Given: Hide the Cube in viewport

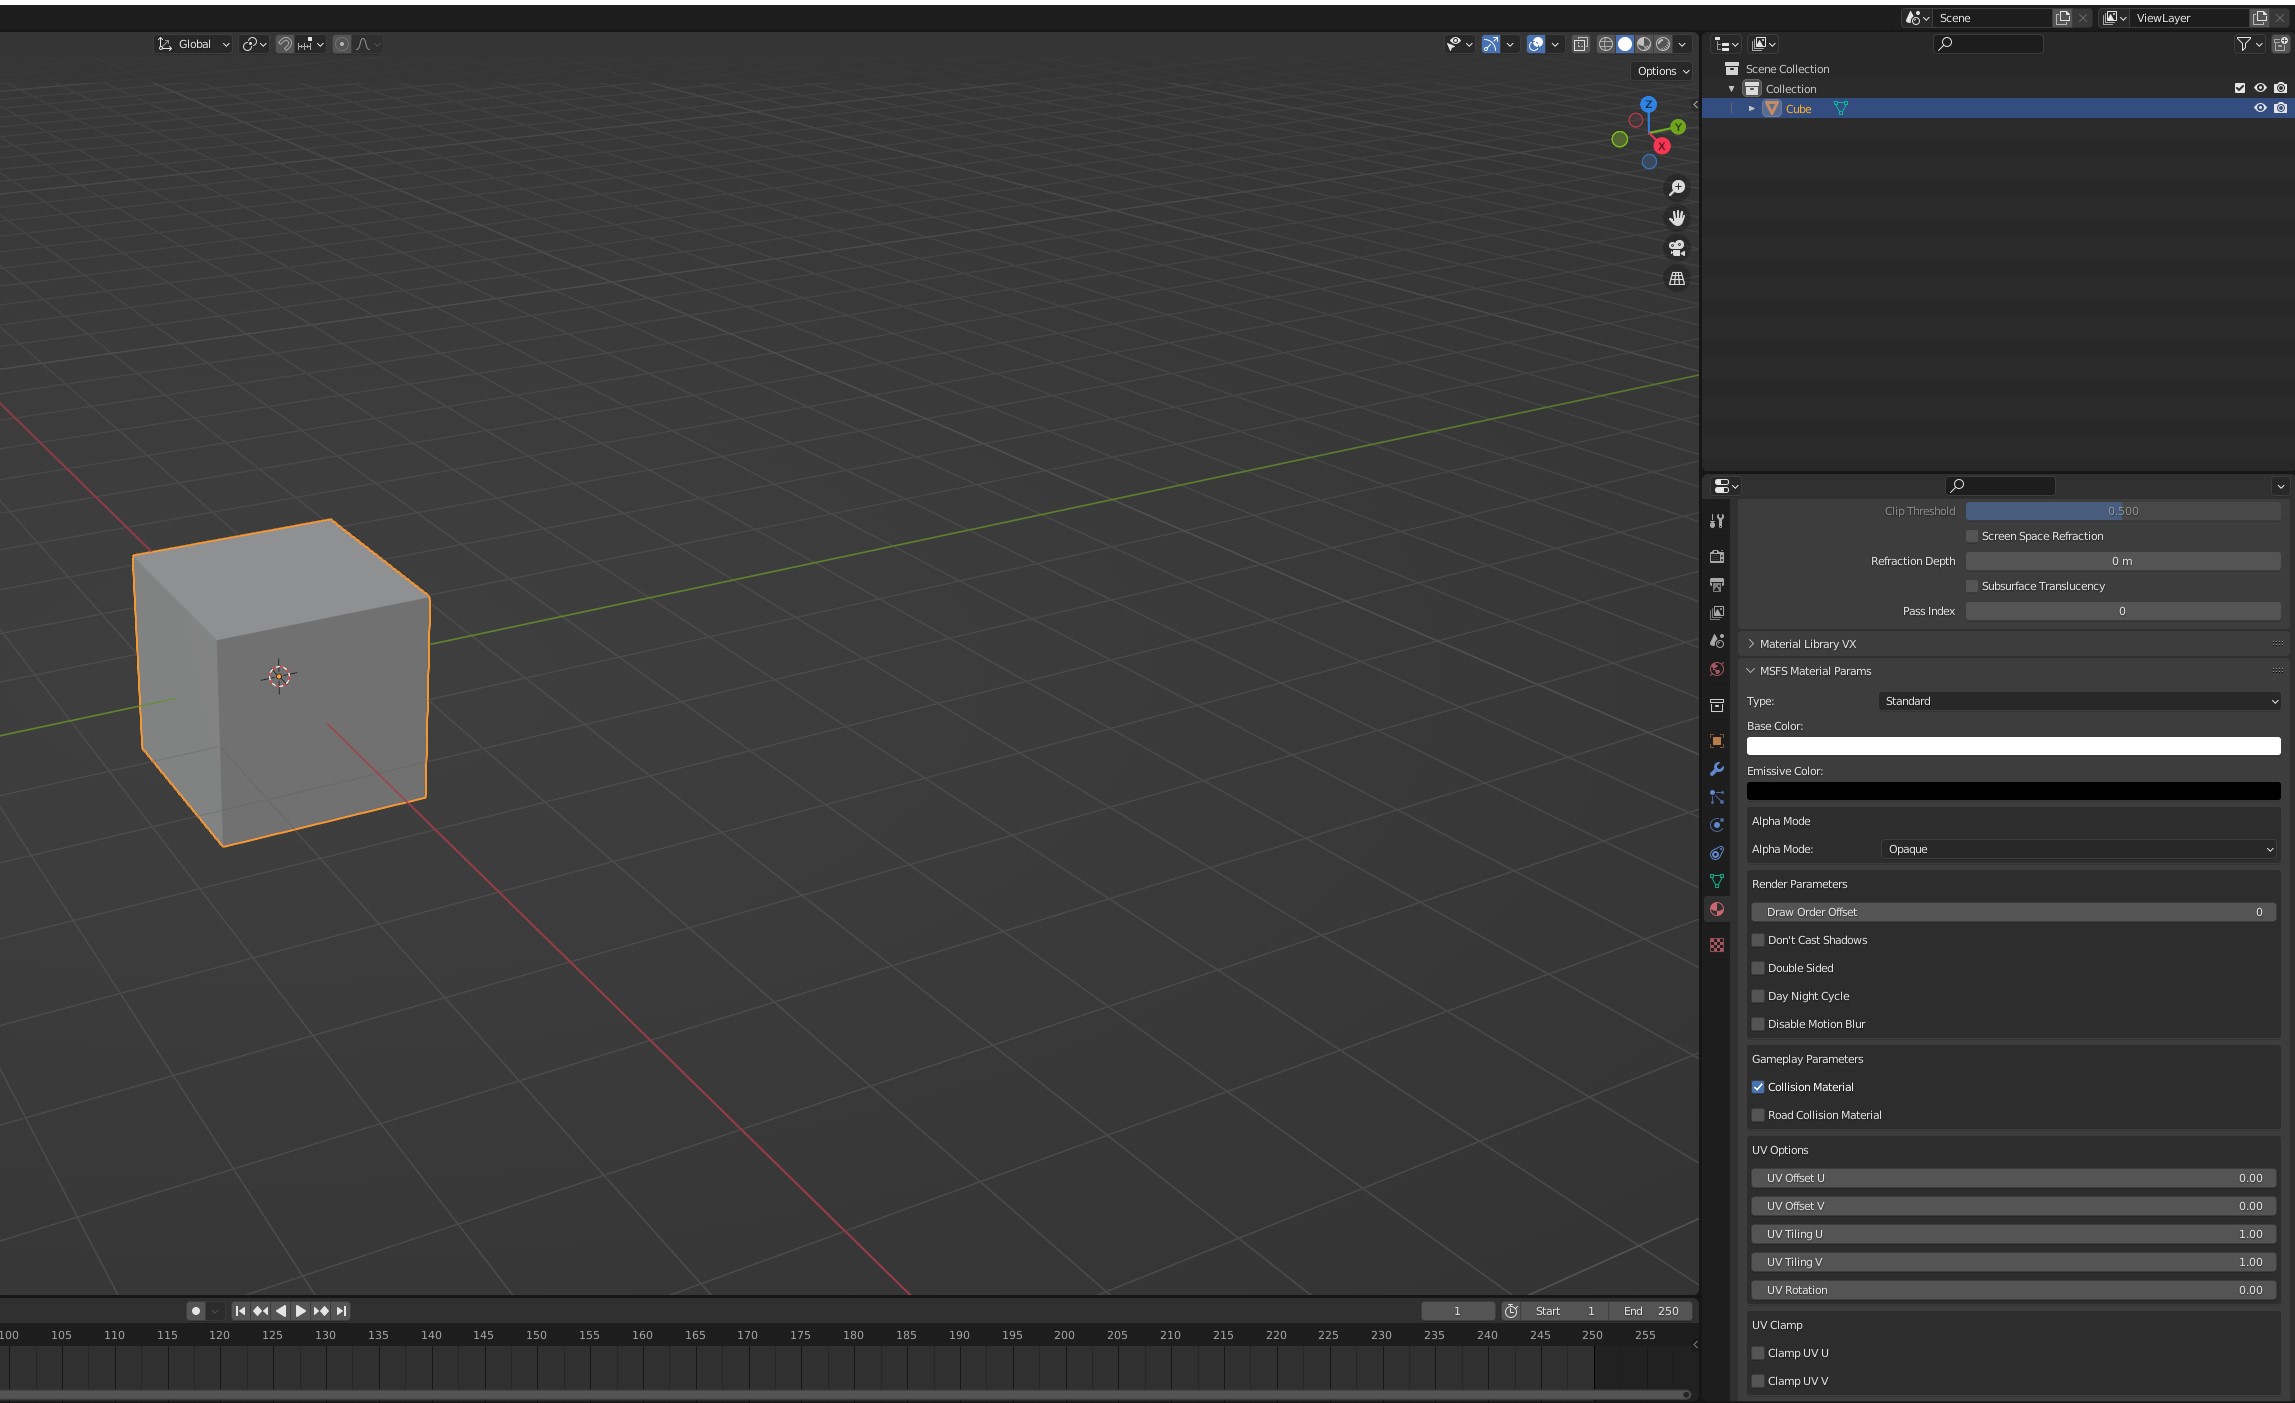Looking at the screenshot, I should 2260,108.
